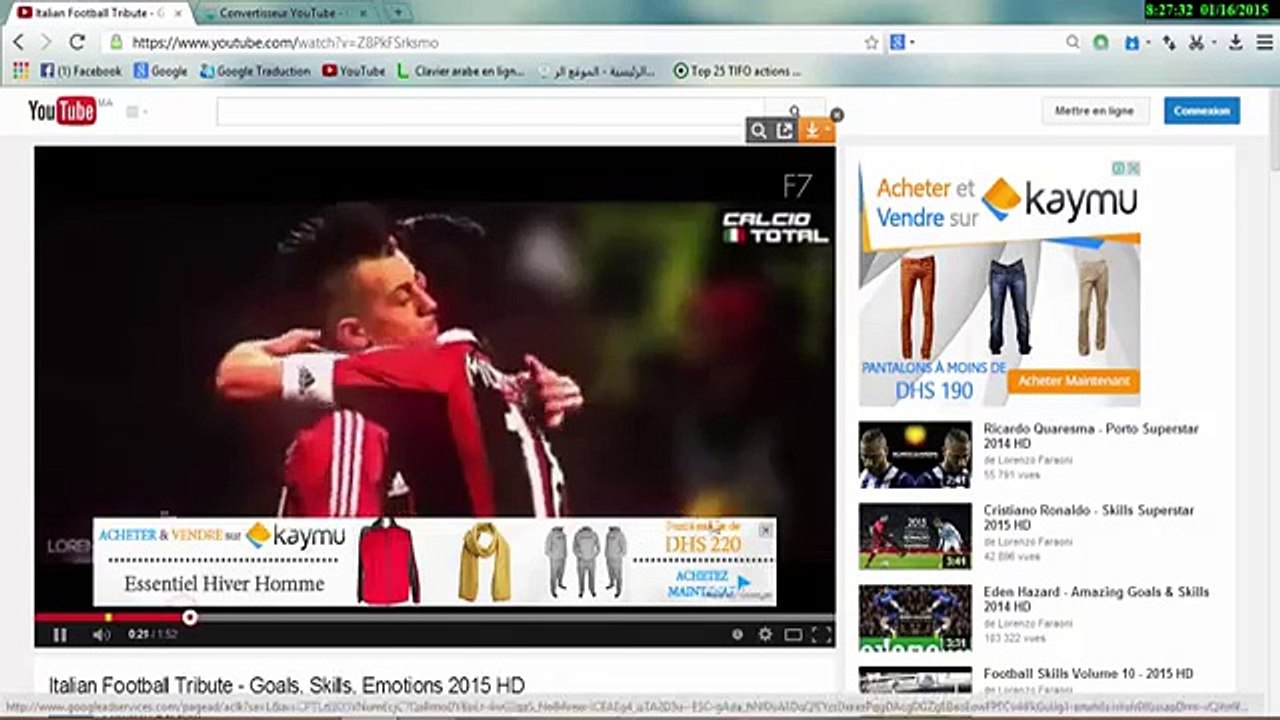Click the address bar URL
Screen dimensions: 1280x720
[285, 43]
